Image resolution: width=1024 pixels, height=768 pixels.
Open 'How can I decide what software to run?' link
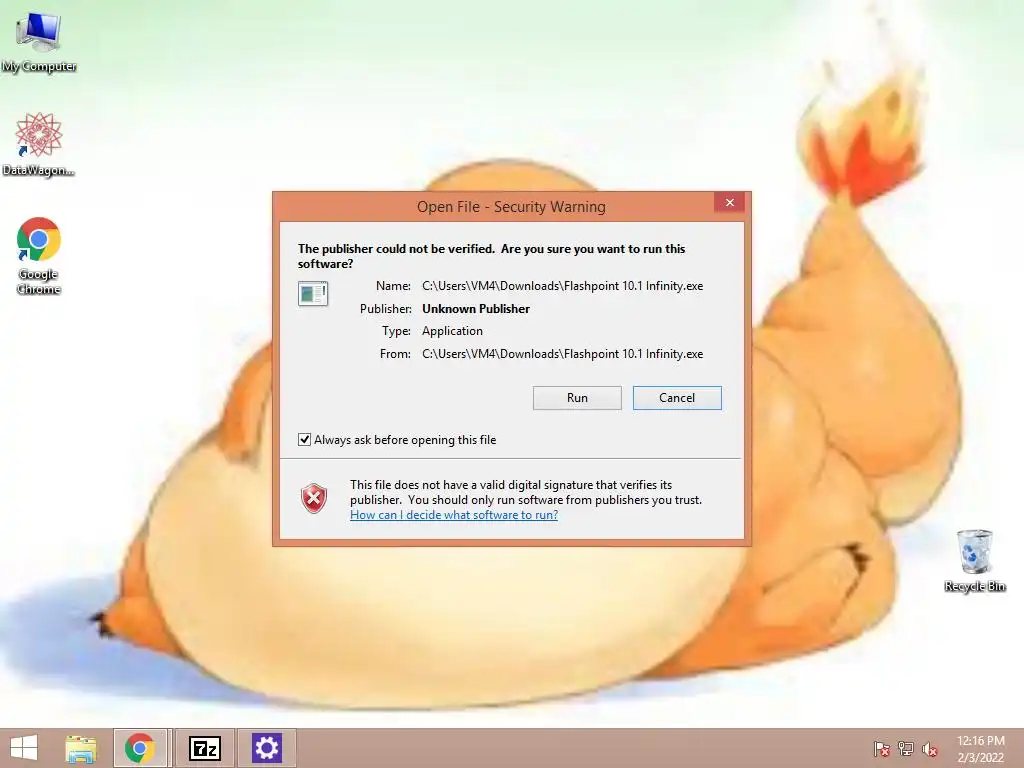(454, 515)
